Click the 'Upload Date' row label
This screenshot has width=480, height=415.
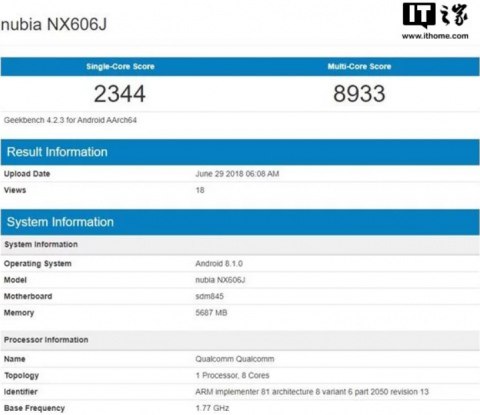27,174
